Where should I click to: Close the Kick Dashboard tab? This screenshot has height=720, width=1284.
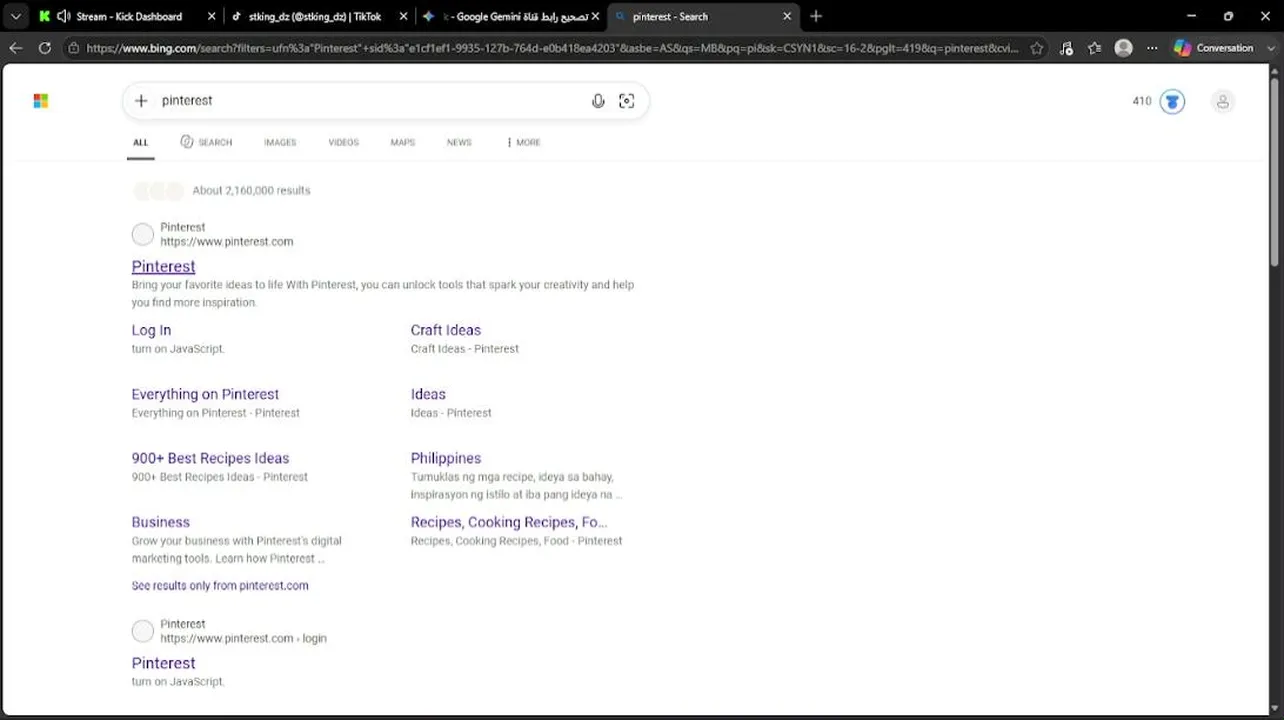coord(211,16)
